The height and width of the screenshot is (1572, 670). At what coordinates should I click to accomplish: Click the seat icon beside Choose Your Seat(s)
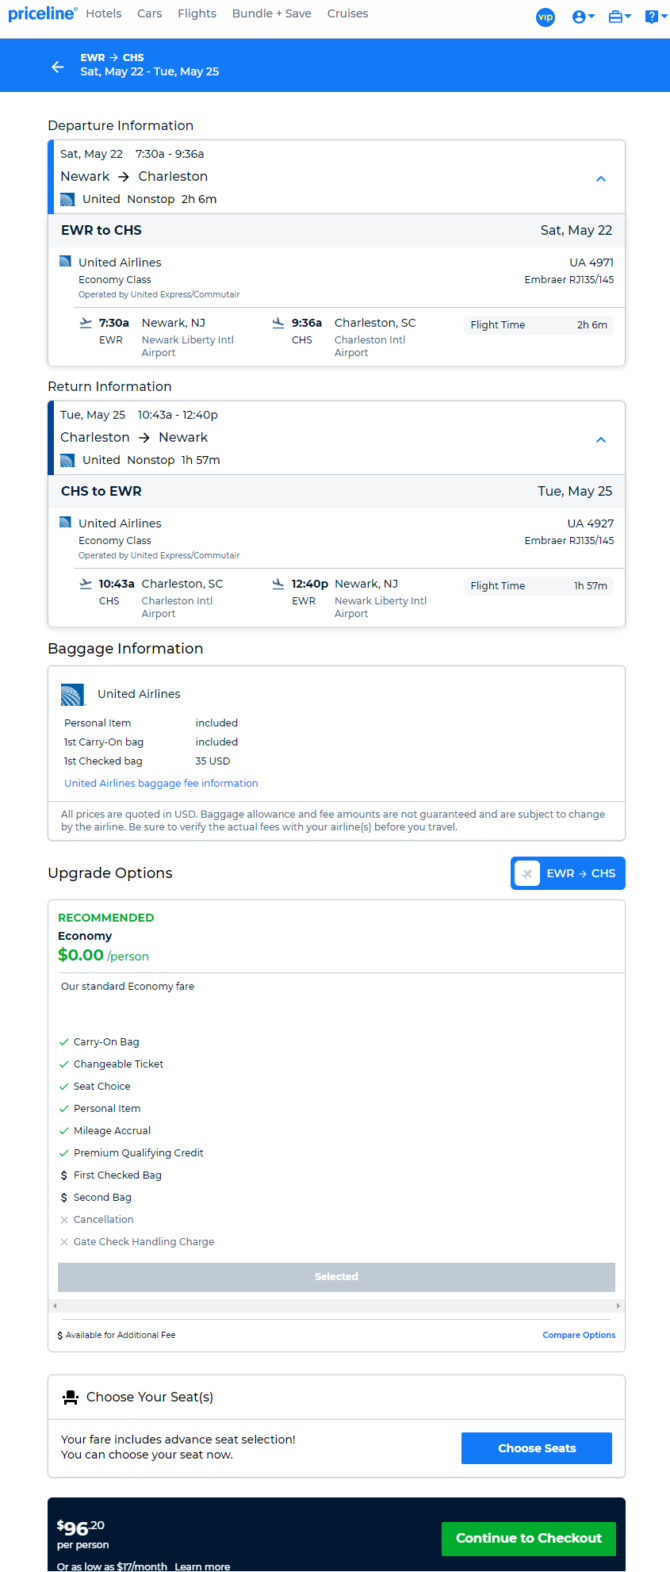coord(70,1397)
